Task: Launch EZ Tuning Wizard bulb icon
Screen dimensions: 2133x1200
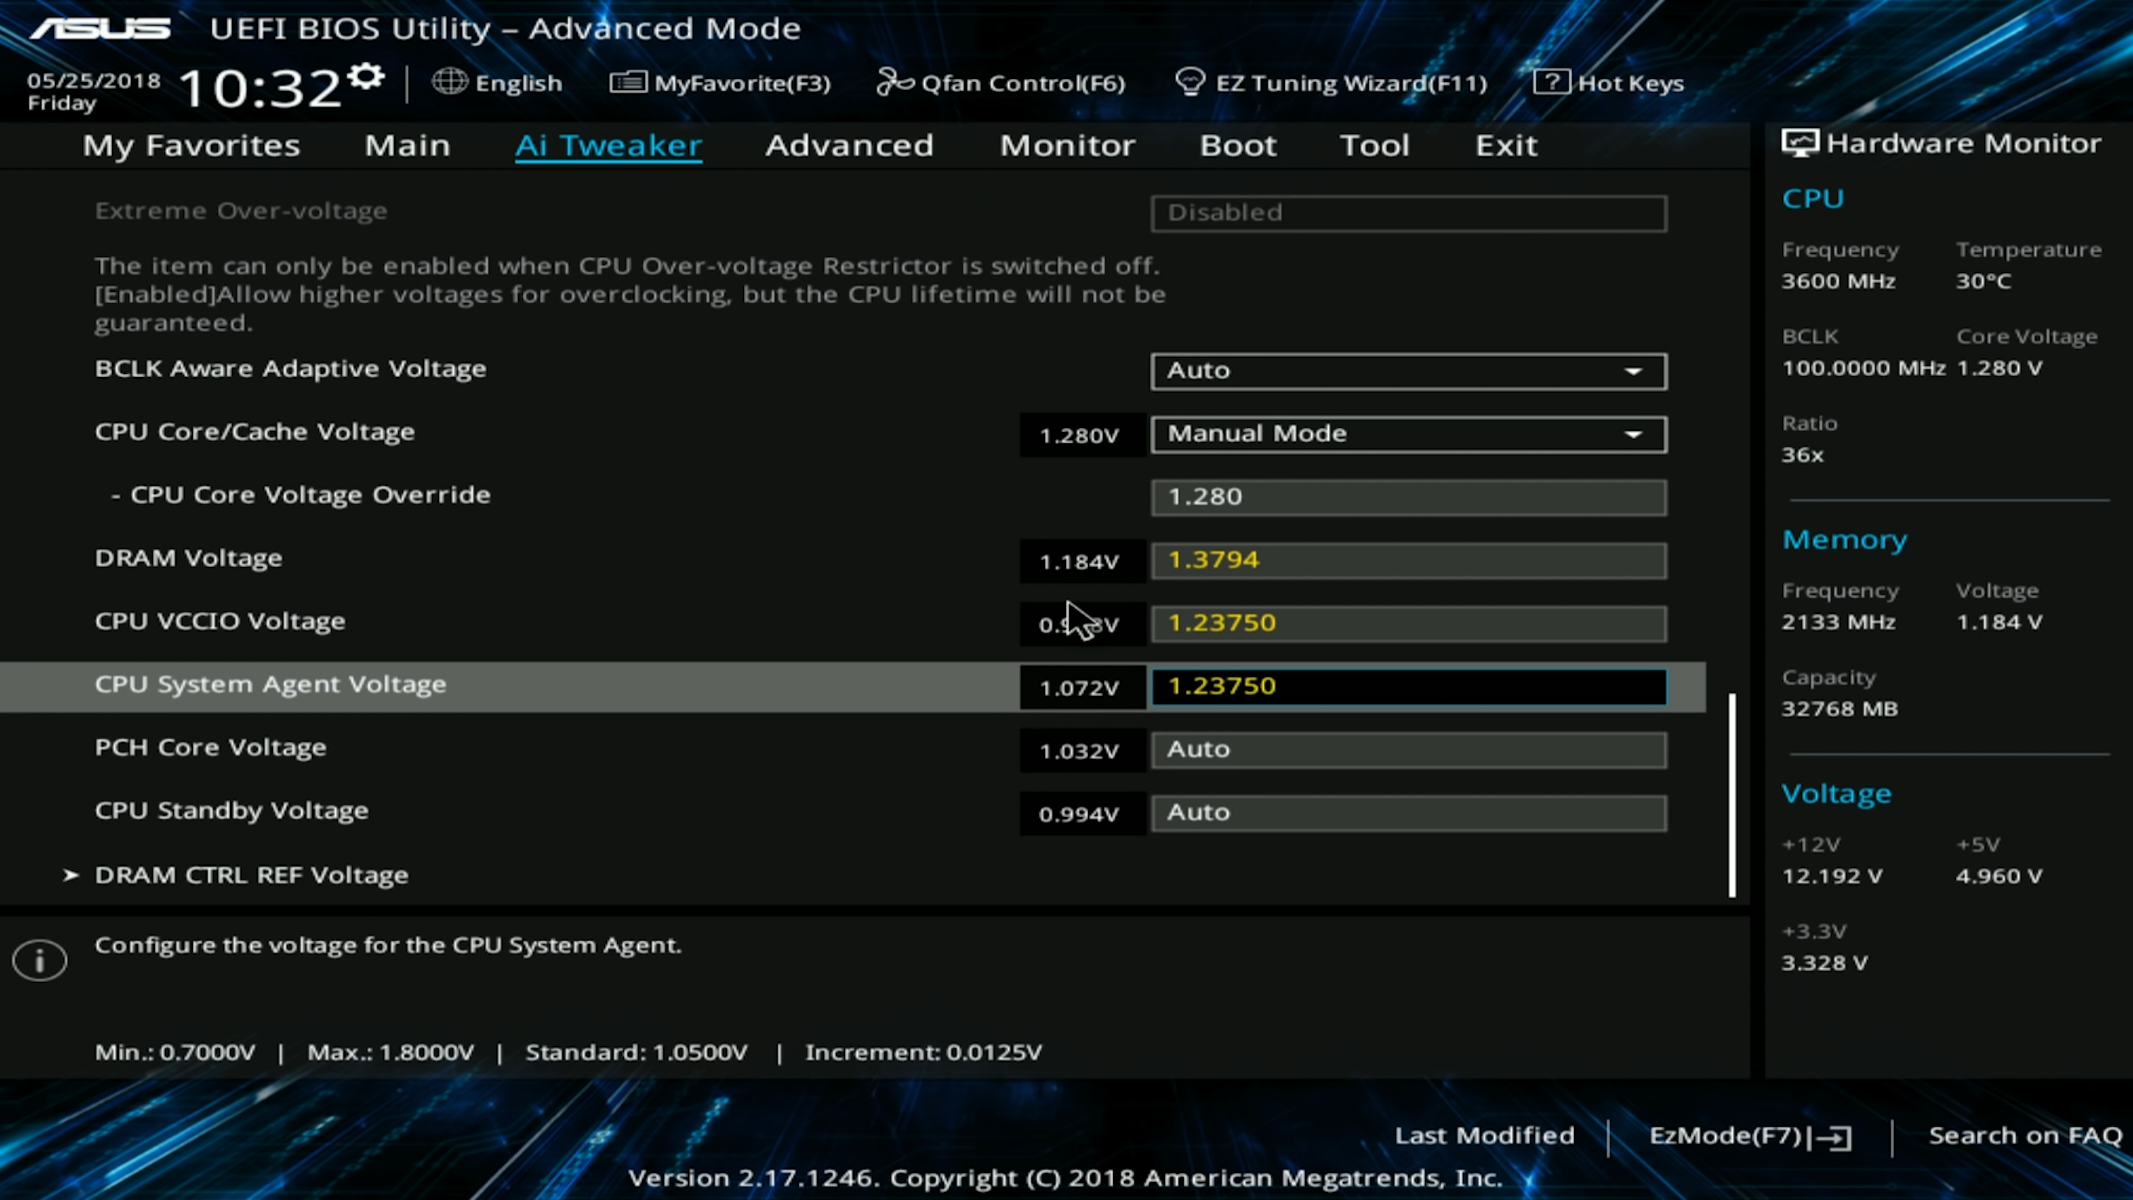Action: 1189,82
